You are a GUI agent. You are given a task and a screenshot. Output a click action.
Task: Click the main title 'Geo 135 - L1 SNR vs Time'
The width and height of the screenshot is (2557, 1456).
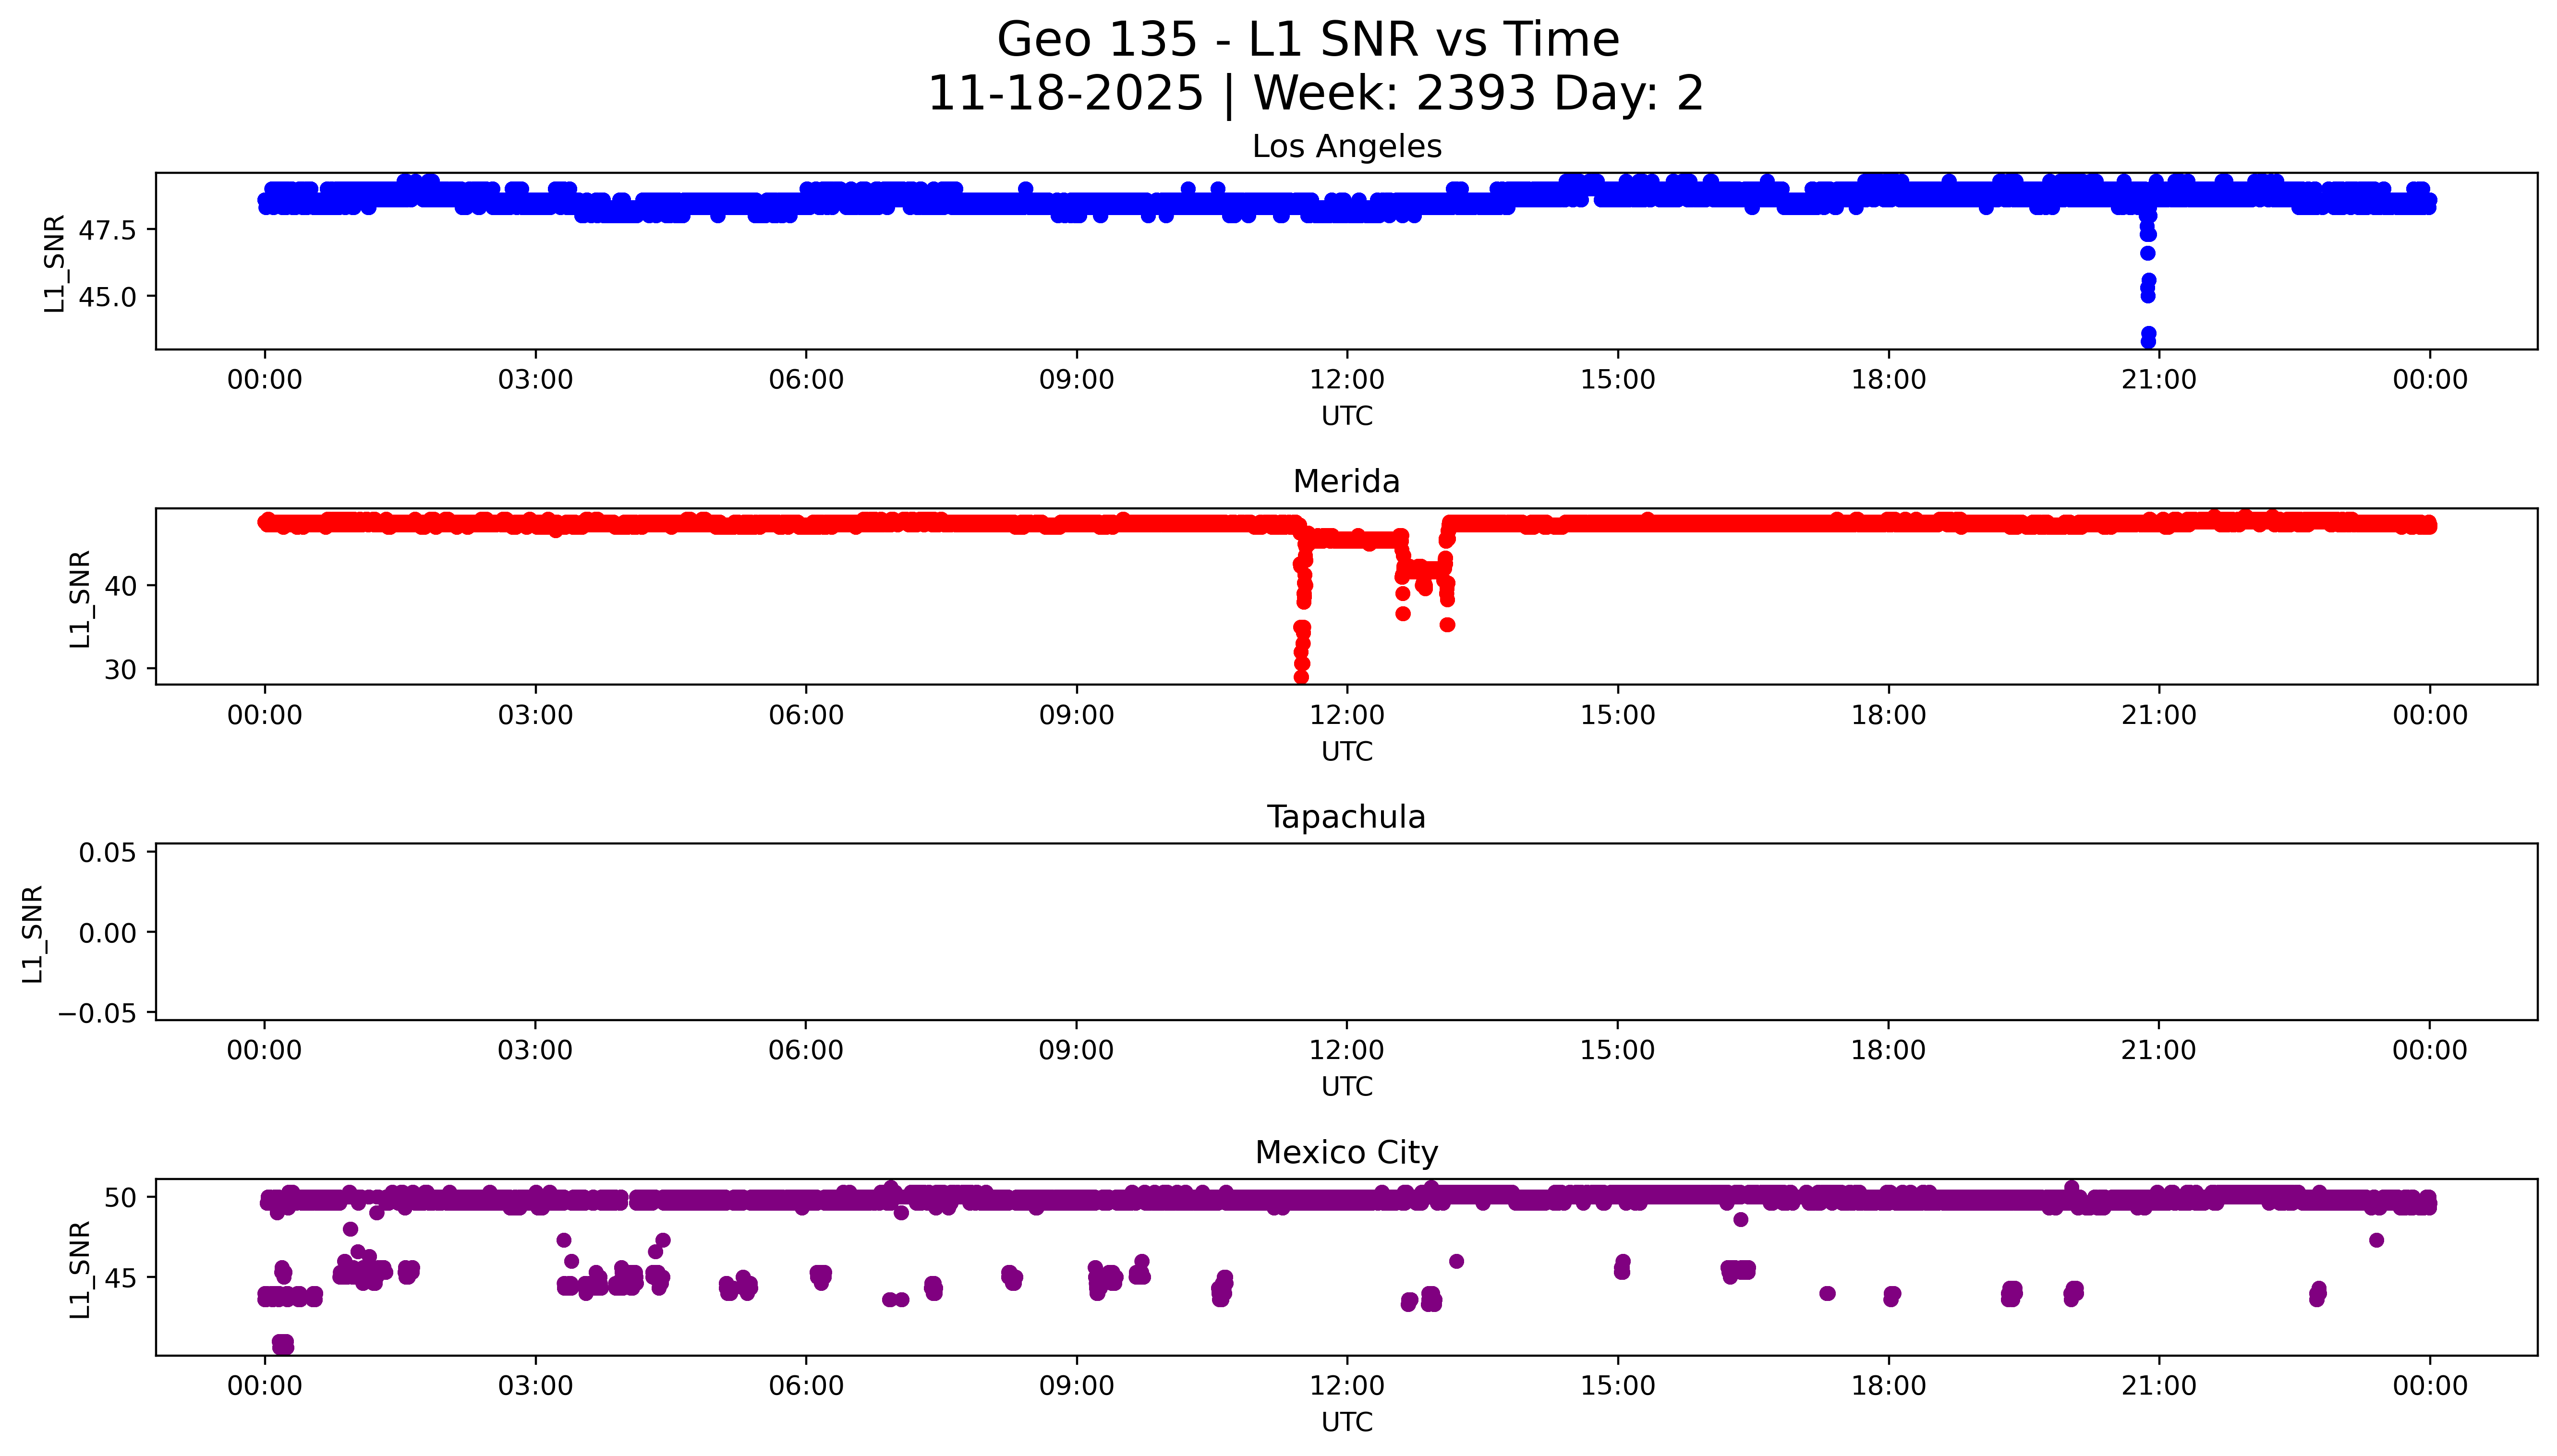pyautogui.click(x=1308, y=40)
